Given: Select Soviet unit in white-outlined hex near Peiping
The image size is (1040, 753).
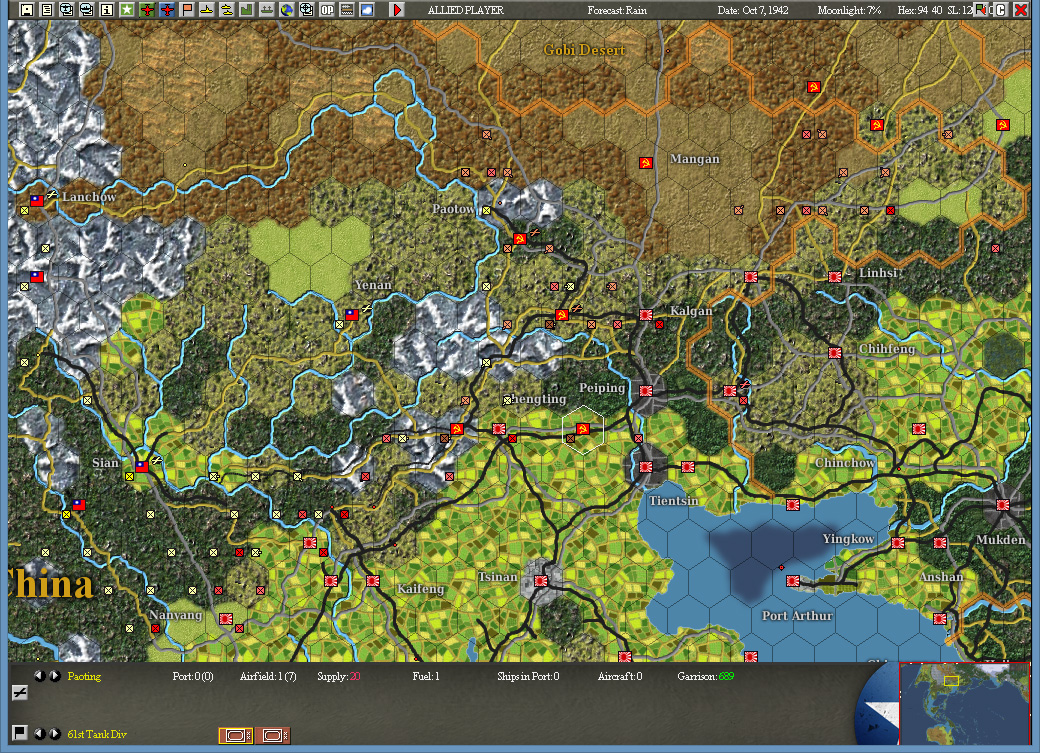Looking at the screenshot, I should [583, 429].
